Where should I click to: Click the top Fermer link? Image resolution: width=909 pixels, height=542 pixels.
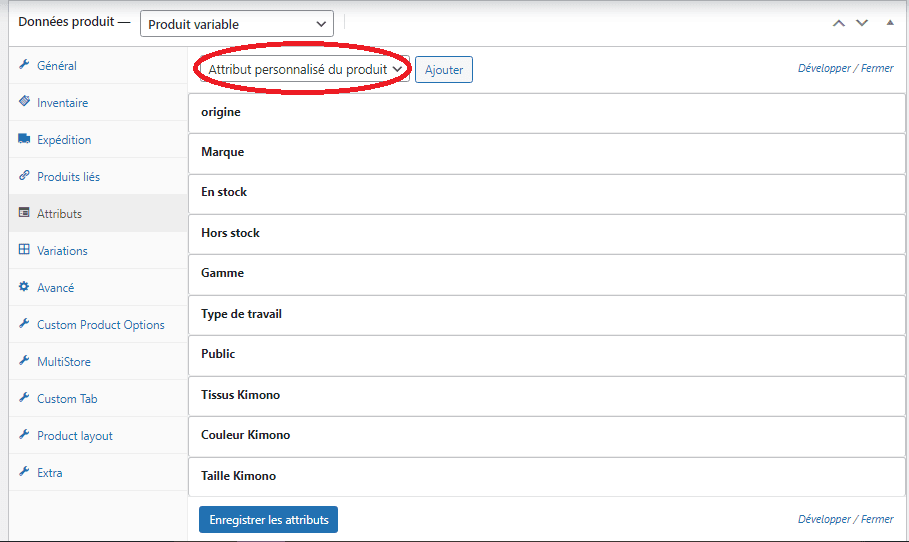tap(877, 68)
